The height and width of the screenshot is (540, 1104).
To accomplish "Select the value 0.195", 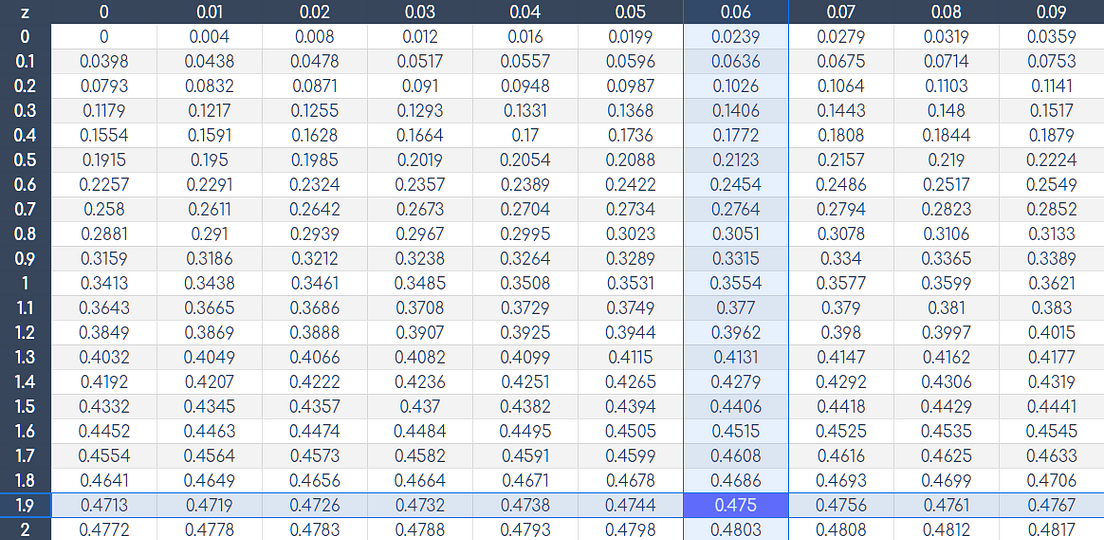I will coord(209,160).
